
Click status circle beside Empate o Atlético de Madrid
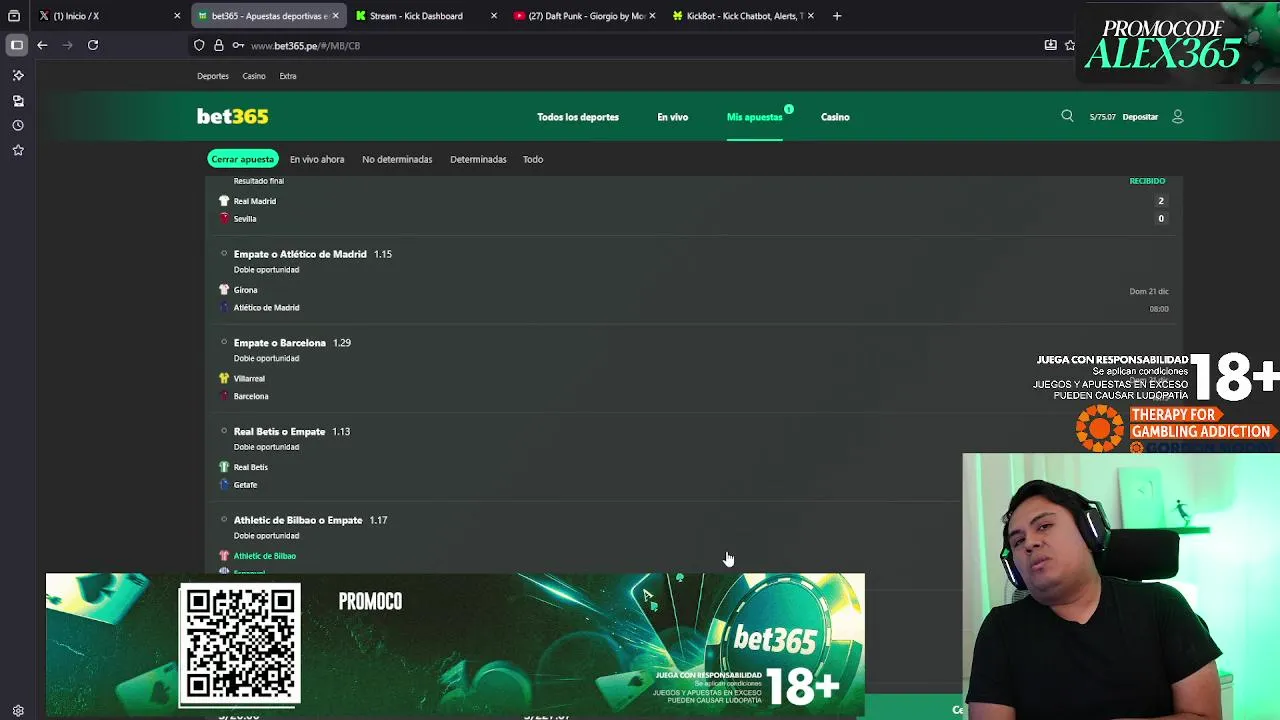(x=224, y=254)
